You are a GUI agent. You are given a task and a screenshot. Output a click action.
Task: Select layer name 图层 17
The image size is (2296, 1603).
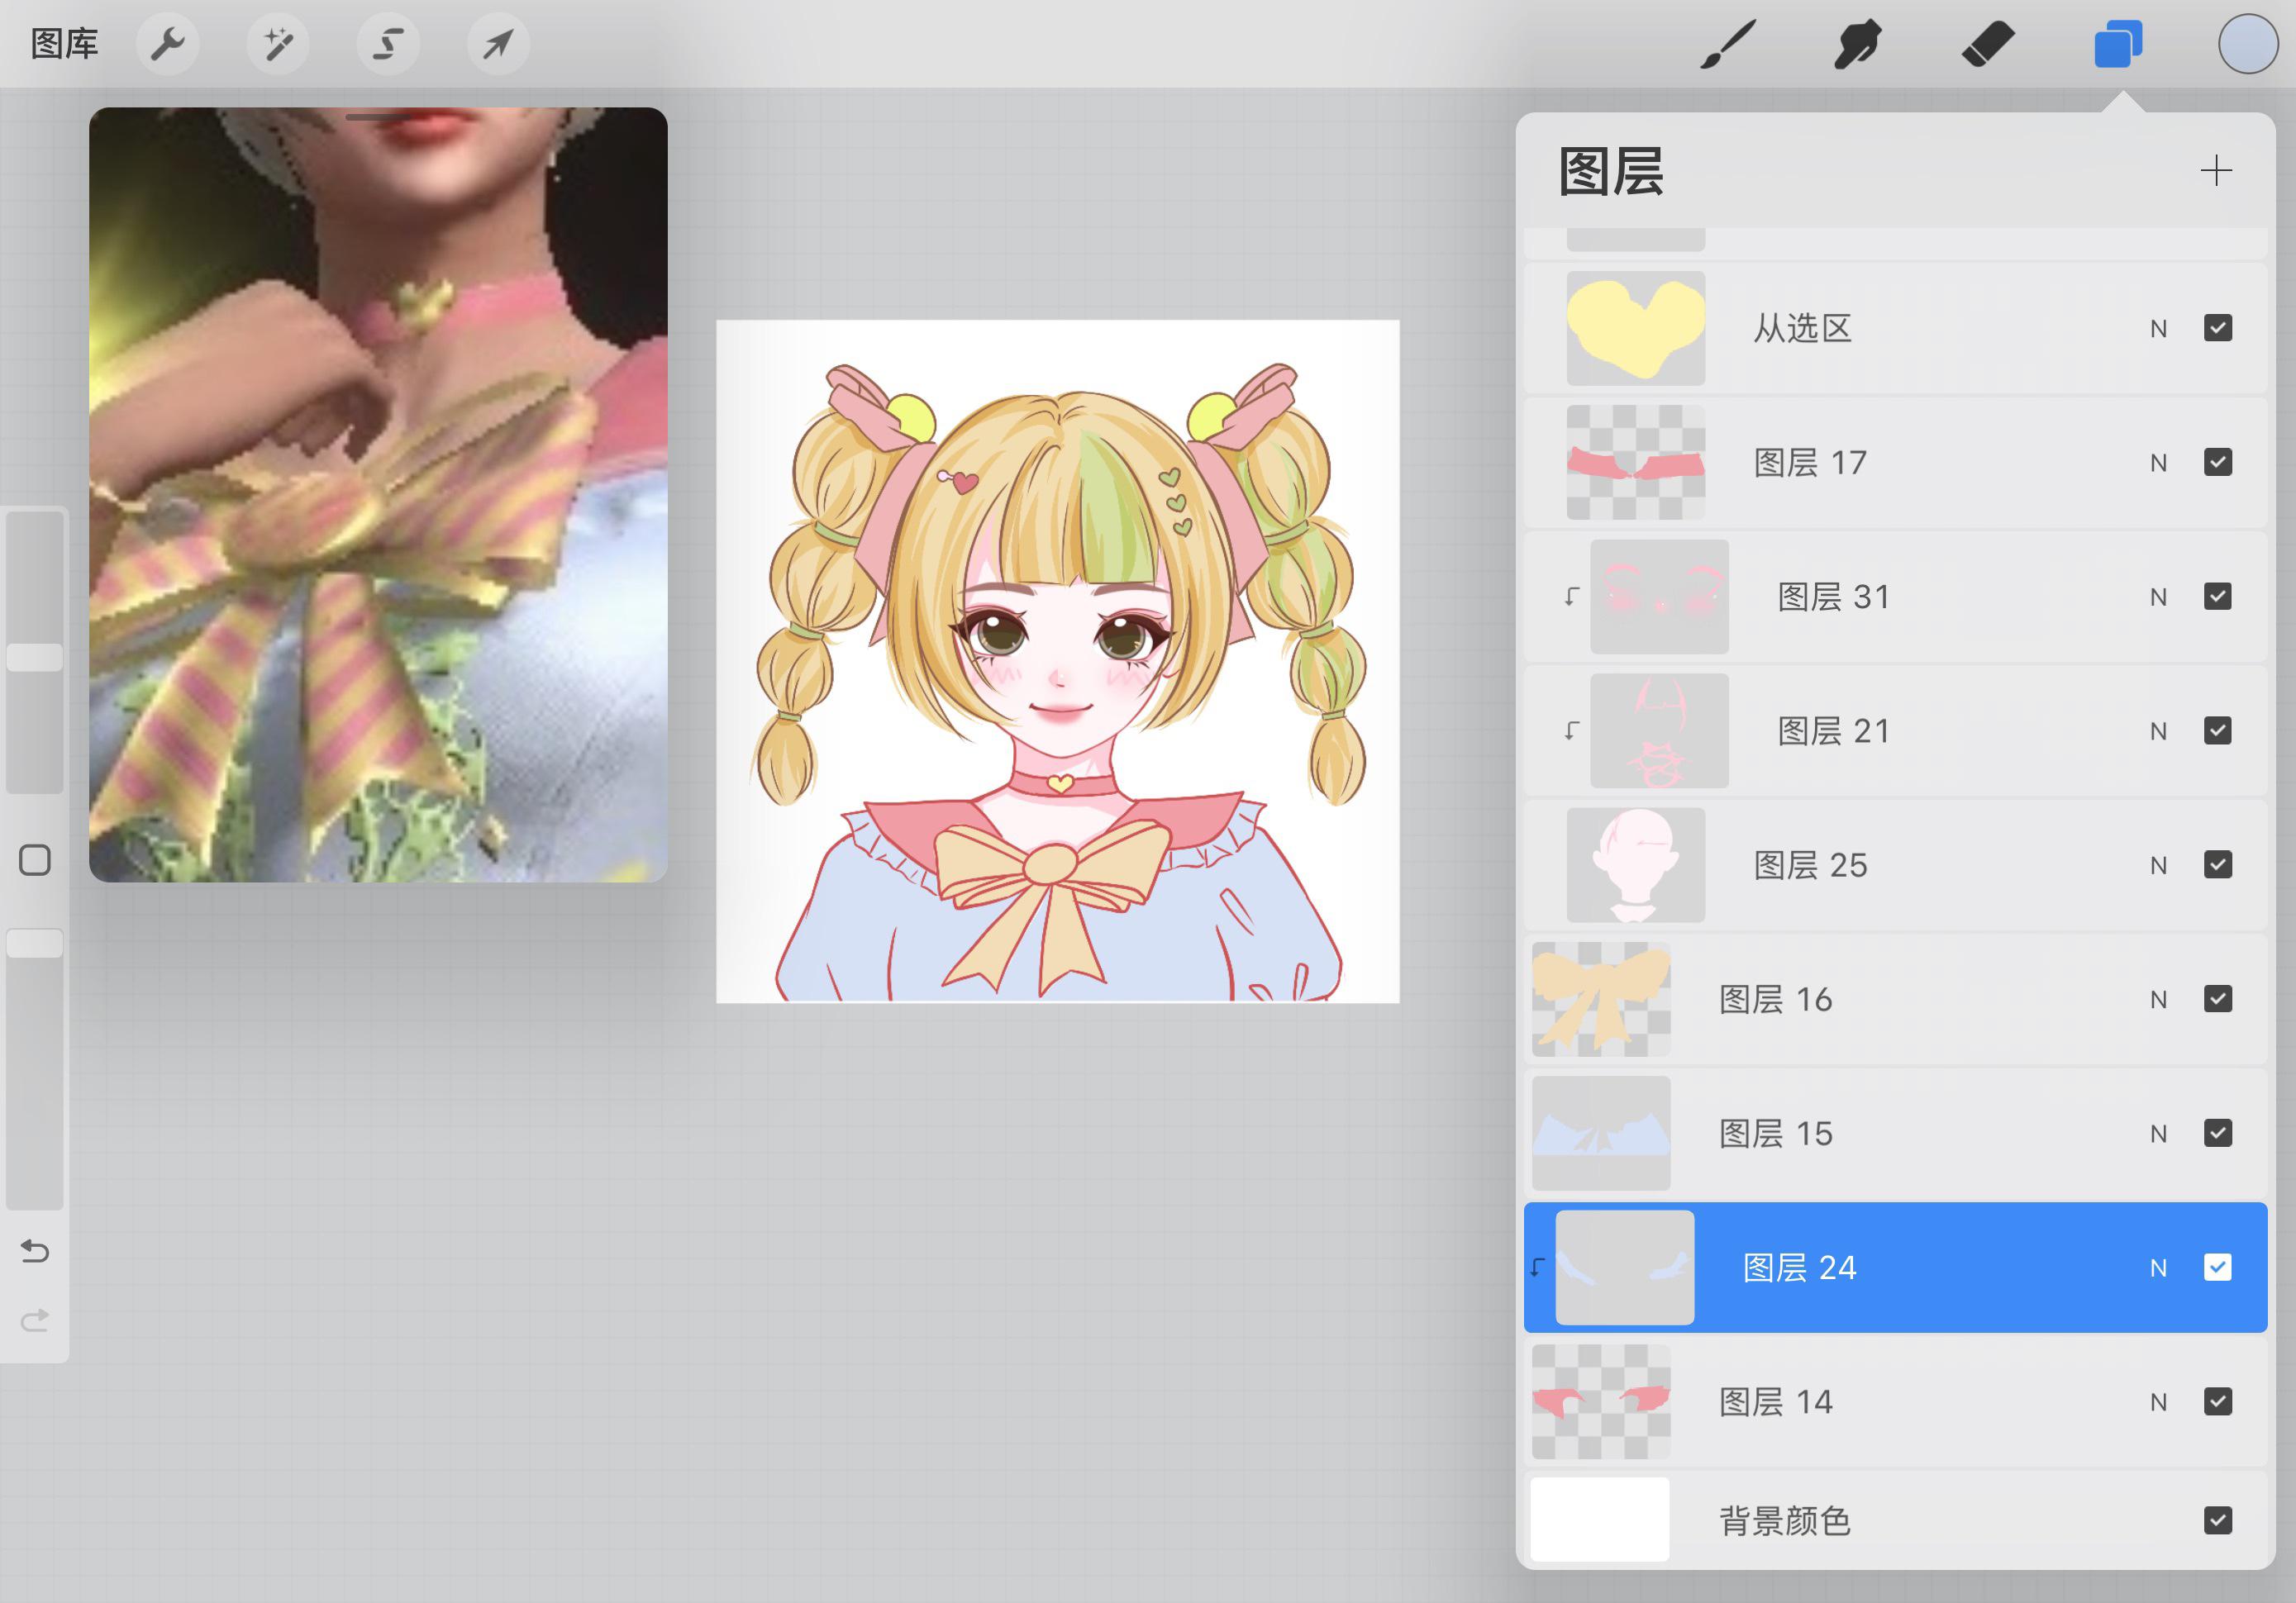click(1810, 462)
